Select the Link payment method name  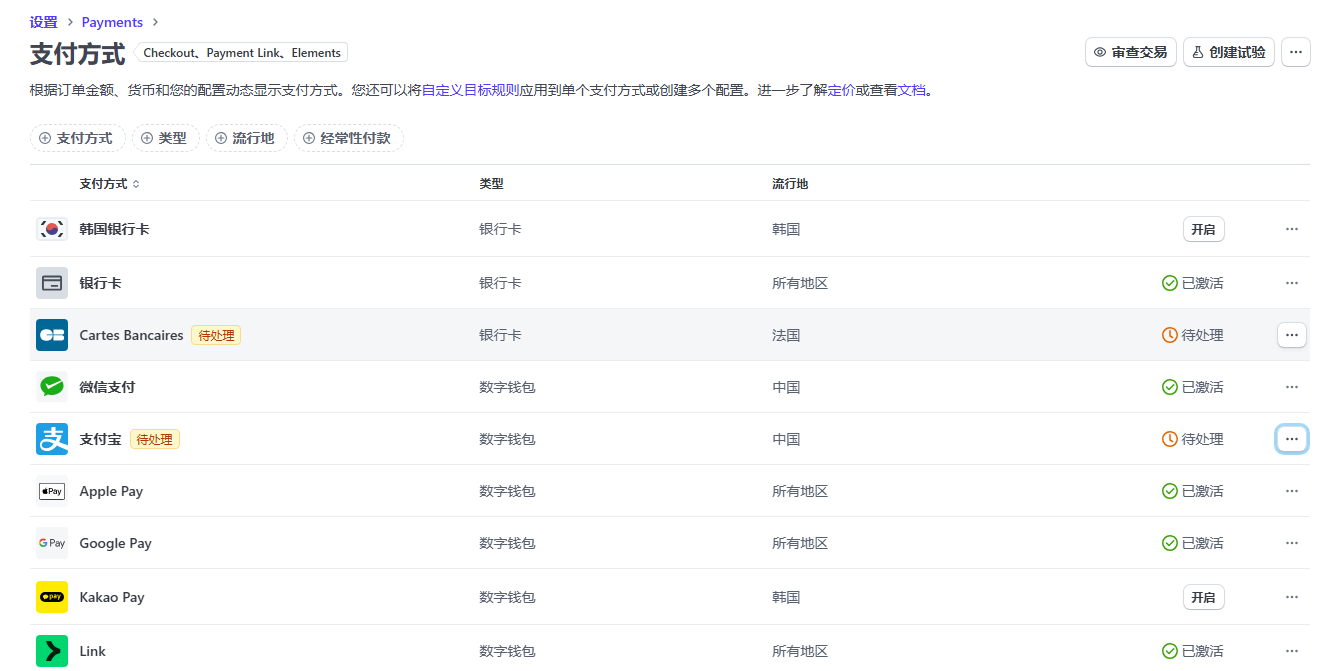(x=93, y=651)
